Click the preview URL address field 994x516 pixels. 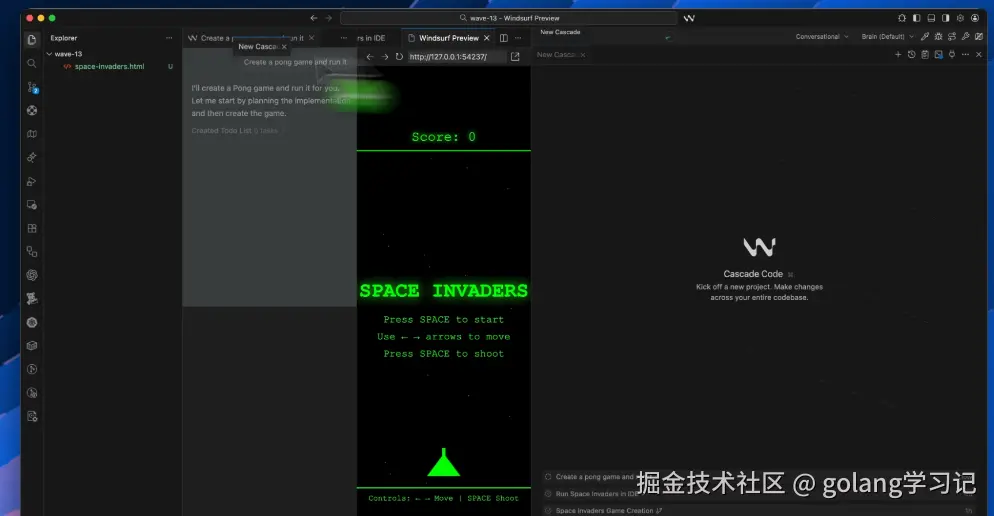pyautogui.click(x=455, y=56)
